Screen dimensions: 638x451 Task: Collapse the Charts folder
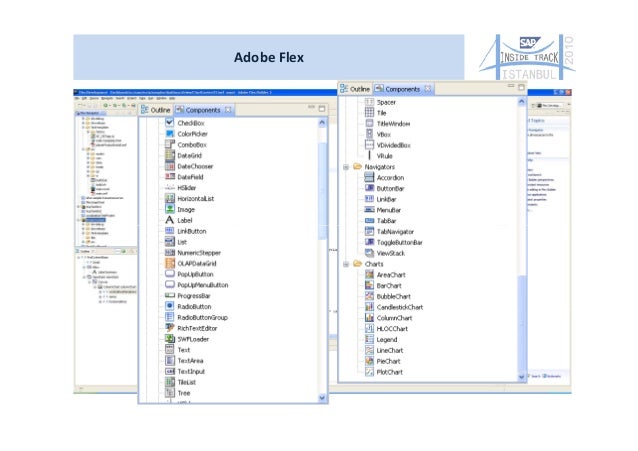[346, 264]
